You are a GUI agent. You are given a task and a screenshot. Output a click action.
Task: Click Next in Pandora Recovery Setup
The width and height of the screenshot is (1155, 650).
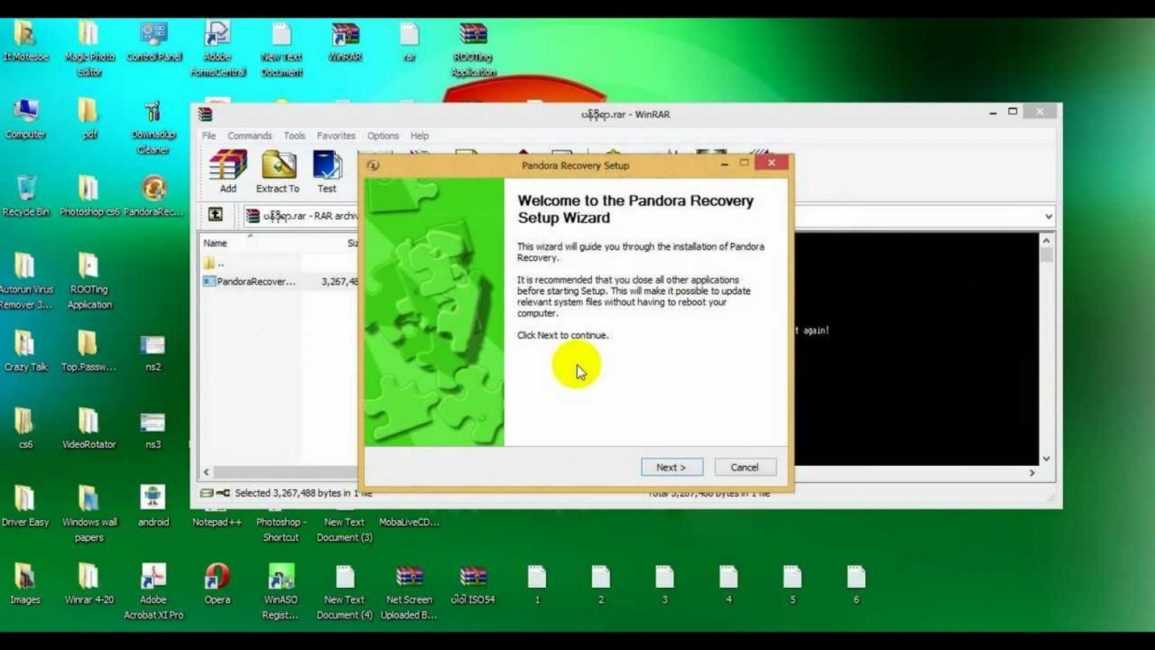[x=671, y=467]
